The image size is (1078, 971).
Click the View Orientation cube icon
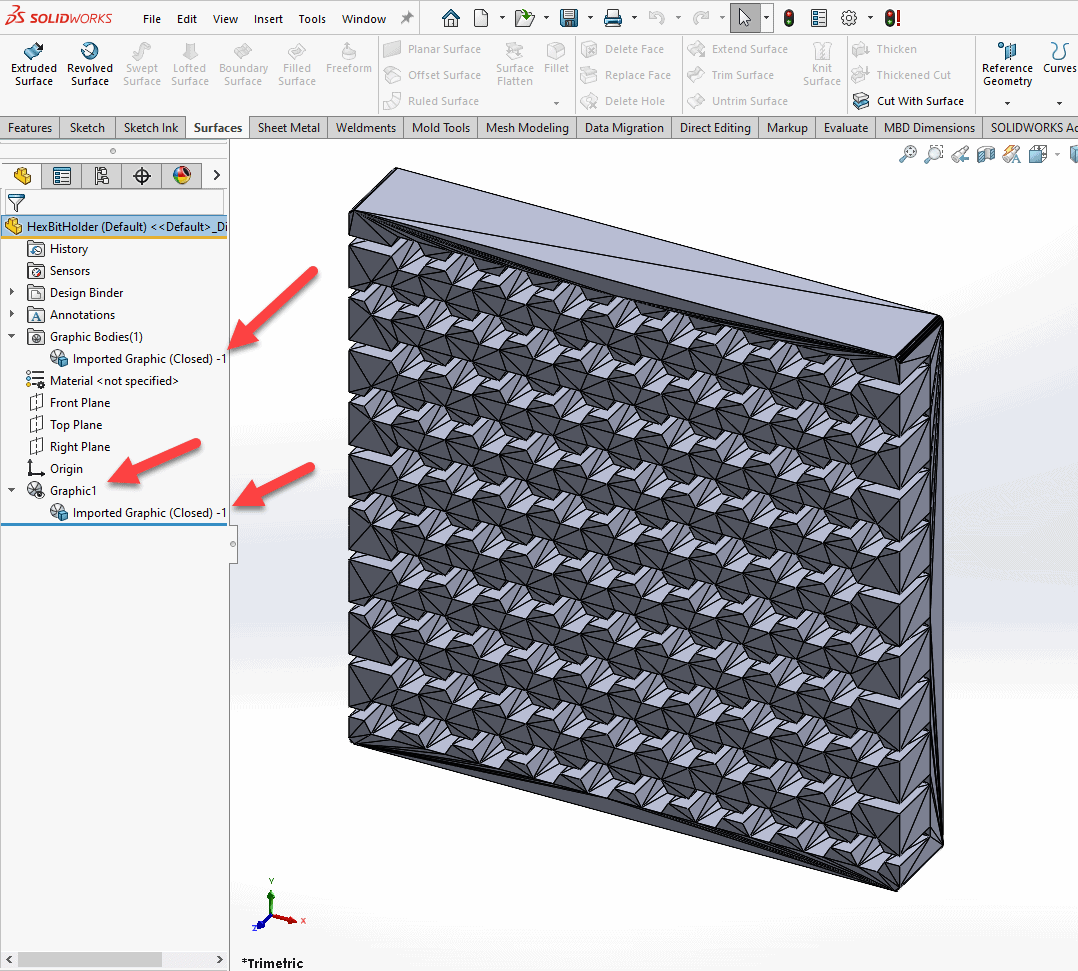click(x=1037, y=154)
